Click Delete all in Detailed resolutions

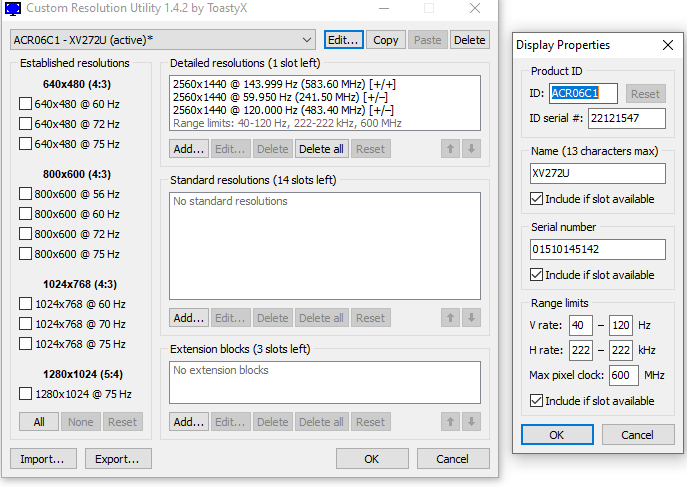(321, 149)
